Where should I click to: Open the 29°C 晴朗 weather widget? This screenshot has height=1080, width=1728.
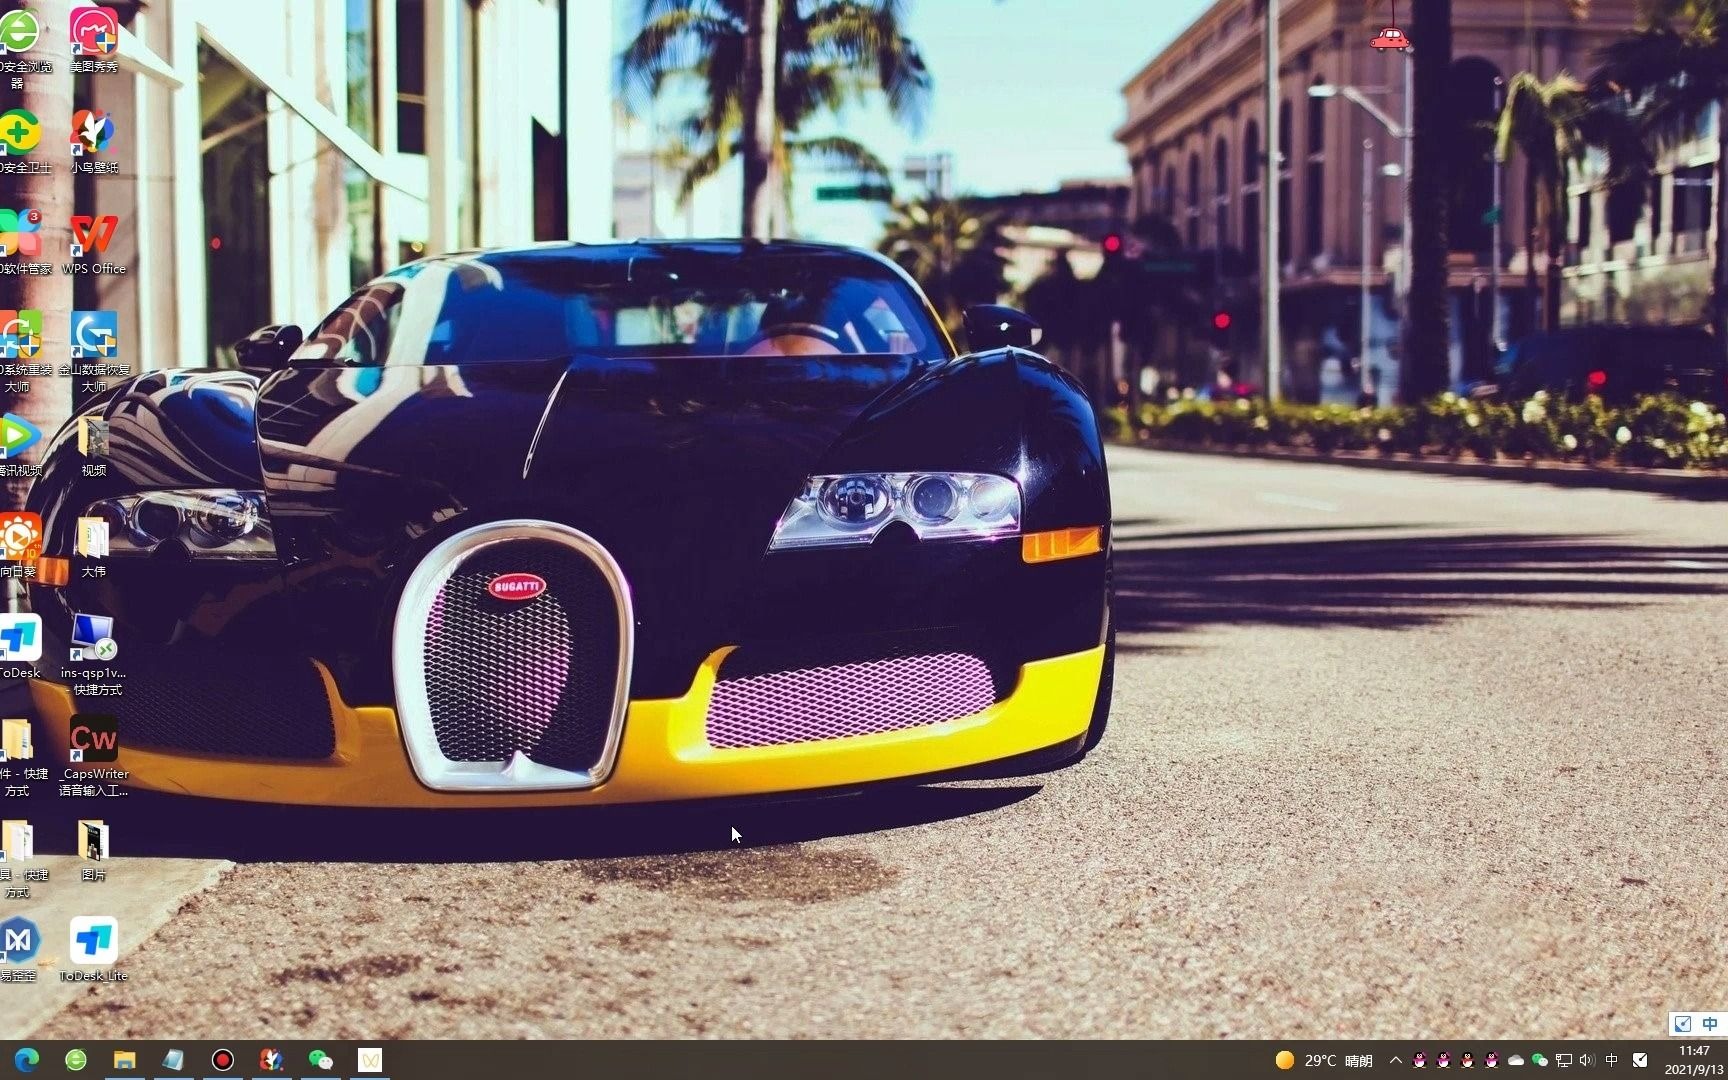click(x=1324, y=1060)
